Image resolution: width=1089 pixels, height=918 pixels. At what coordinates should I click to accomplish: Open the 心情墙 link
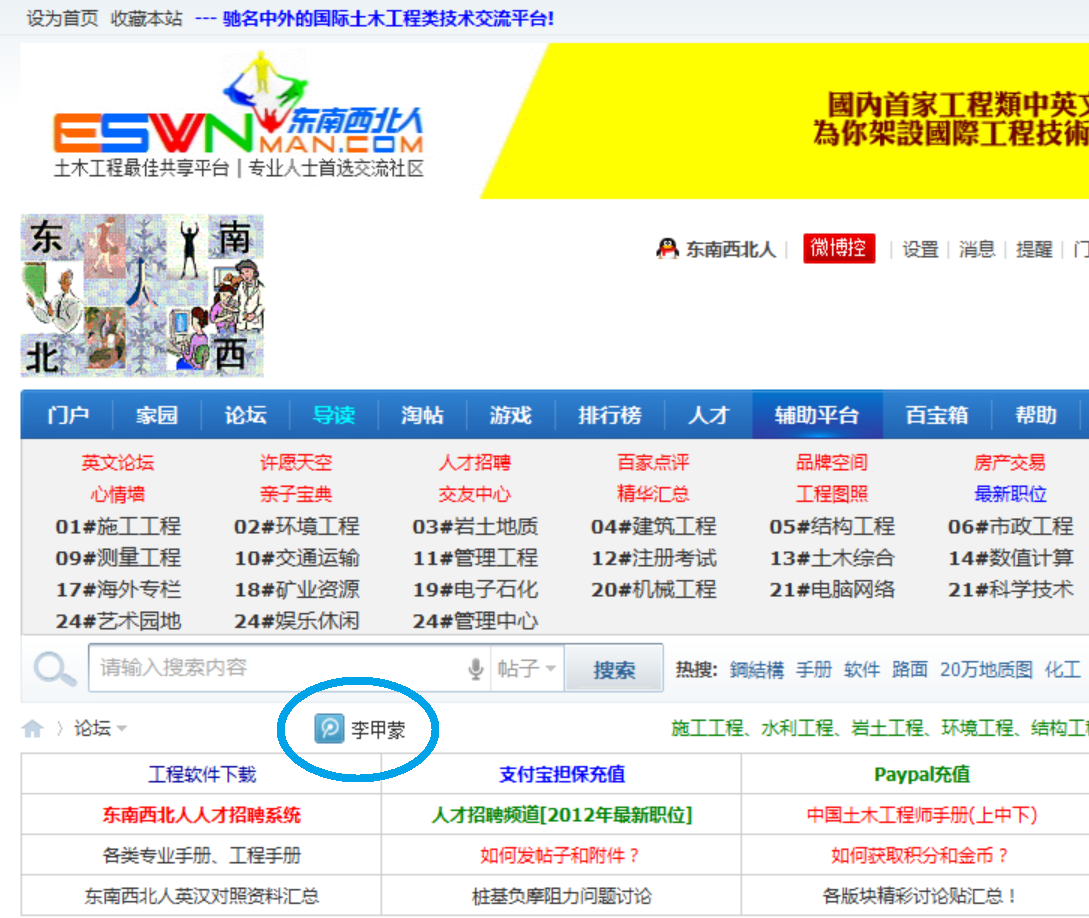[x=118, y=494]
